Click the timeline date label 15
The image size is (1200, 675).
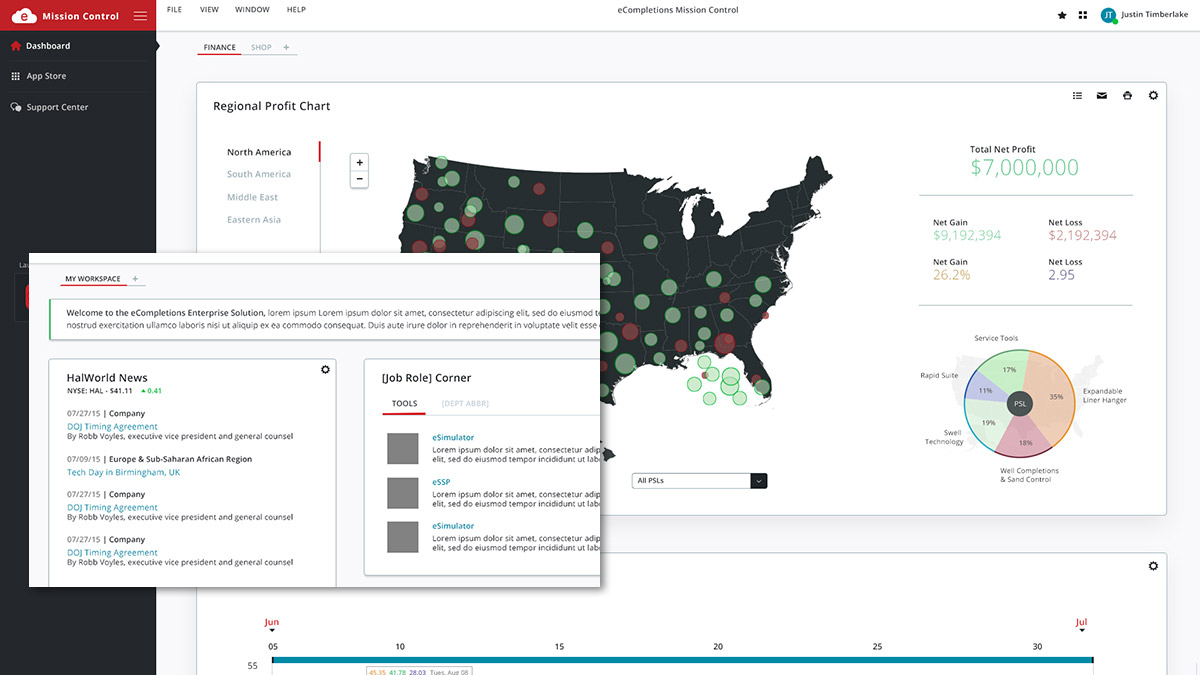559,646
